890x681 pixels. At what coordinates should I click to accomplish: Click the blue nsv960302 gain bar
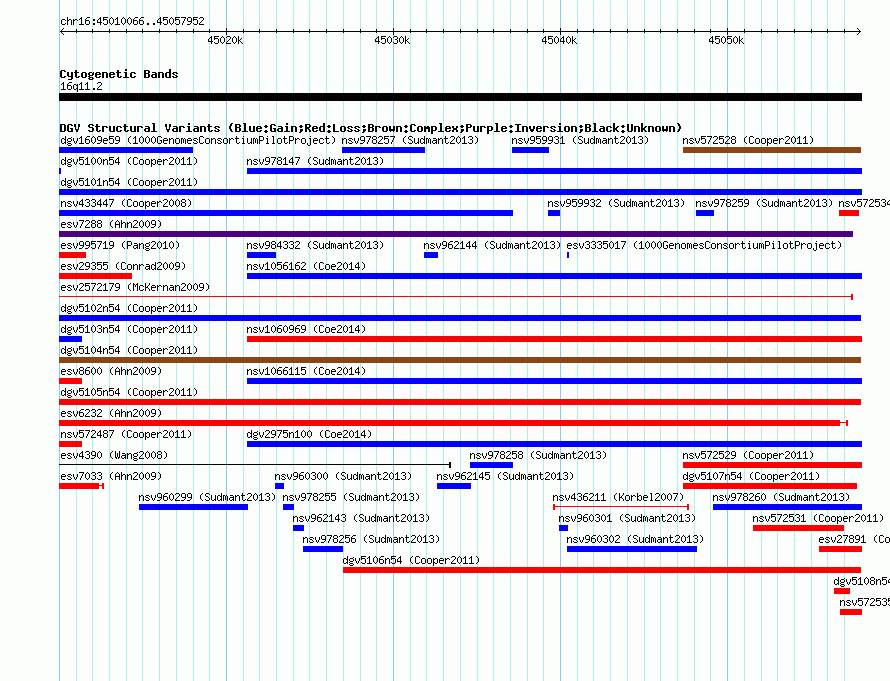tap(632, 549)
